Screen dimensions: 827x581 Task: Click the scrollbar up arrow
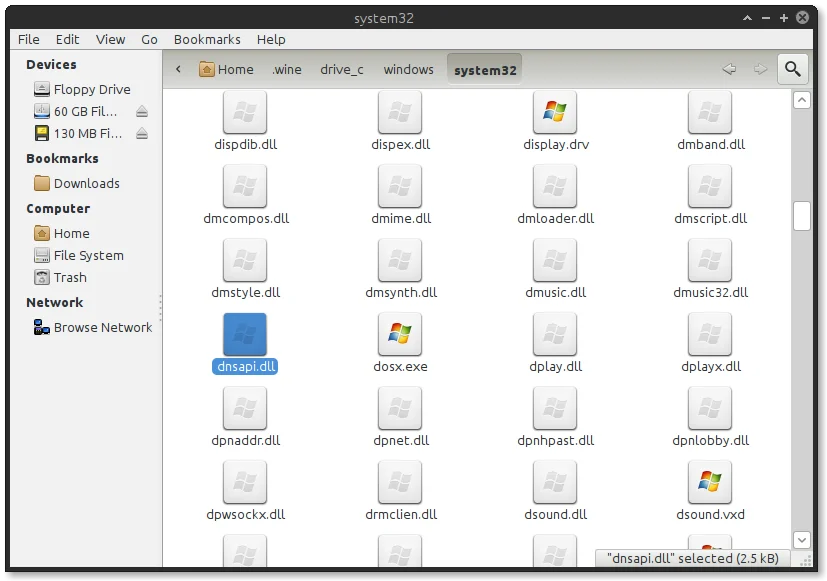[x=802, y=100]
